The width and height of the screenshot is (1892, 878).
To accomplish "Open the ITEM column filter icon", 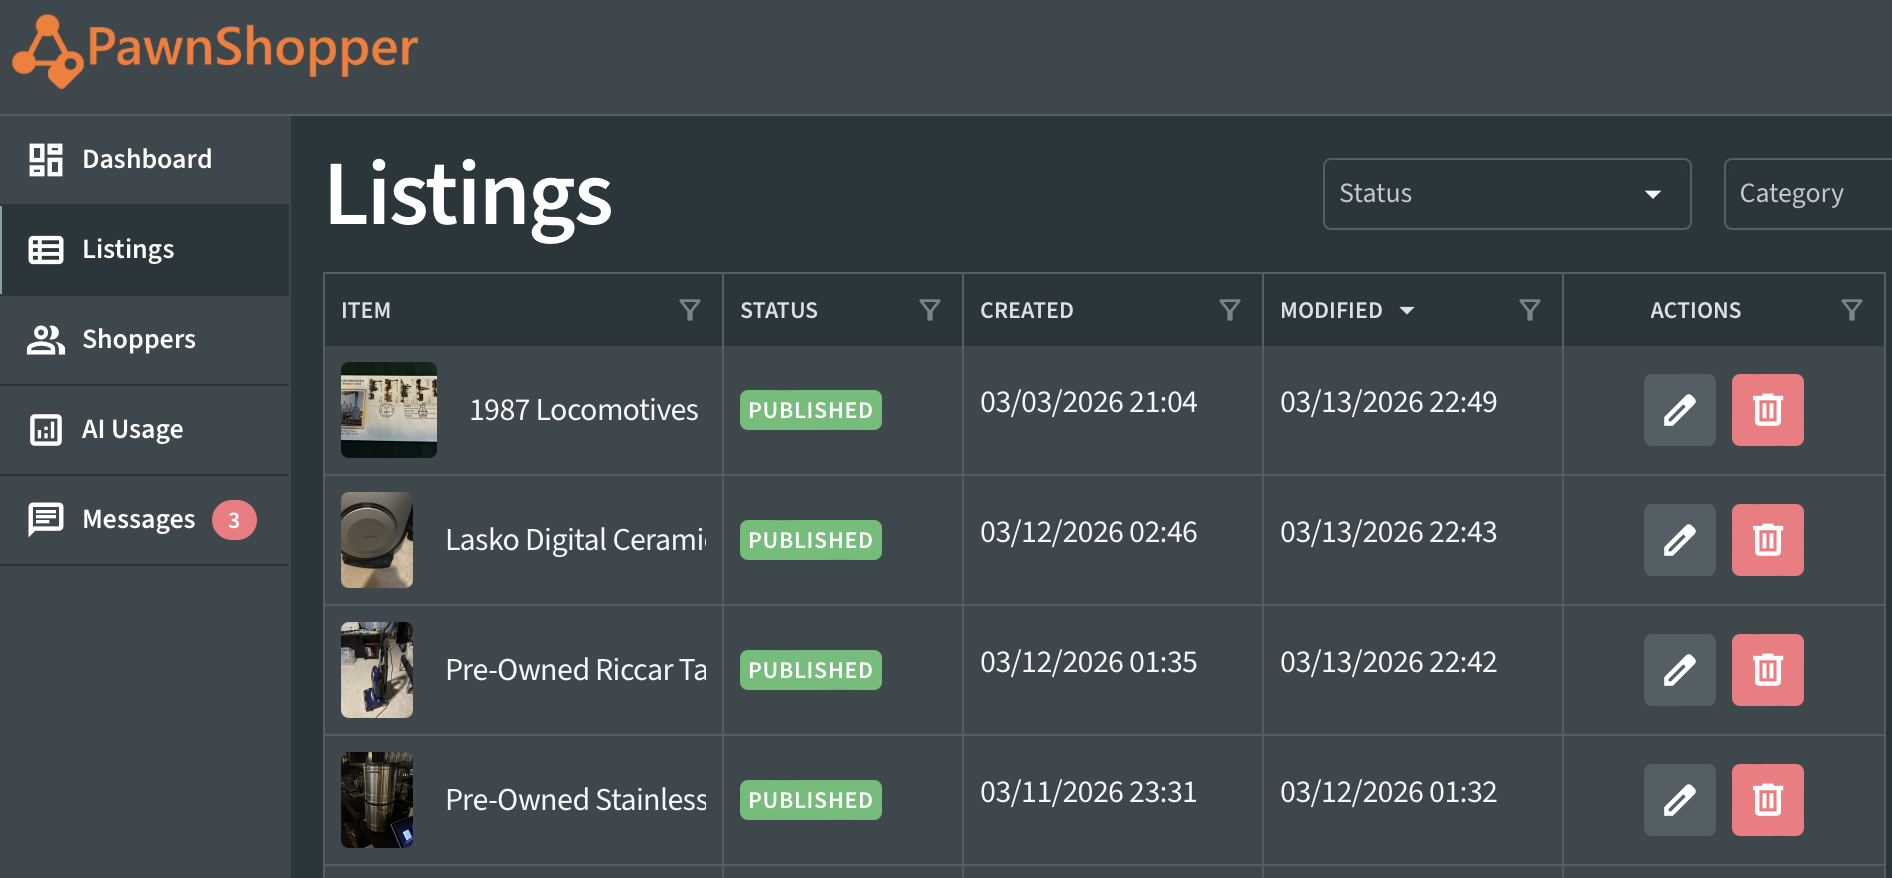I will (x=690, y=310).
